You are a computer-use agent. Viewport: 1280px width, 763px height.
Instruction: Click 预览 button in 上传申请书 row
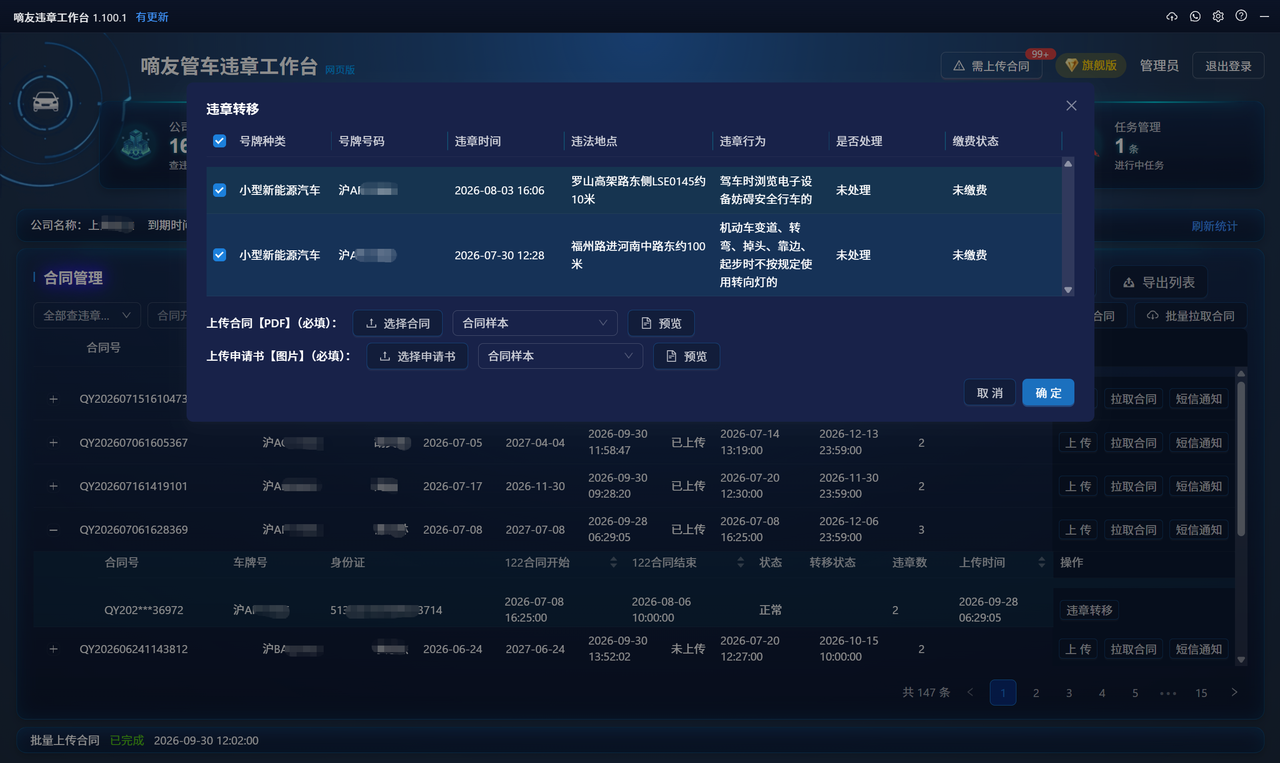click(x=686, y=356)
